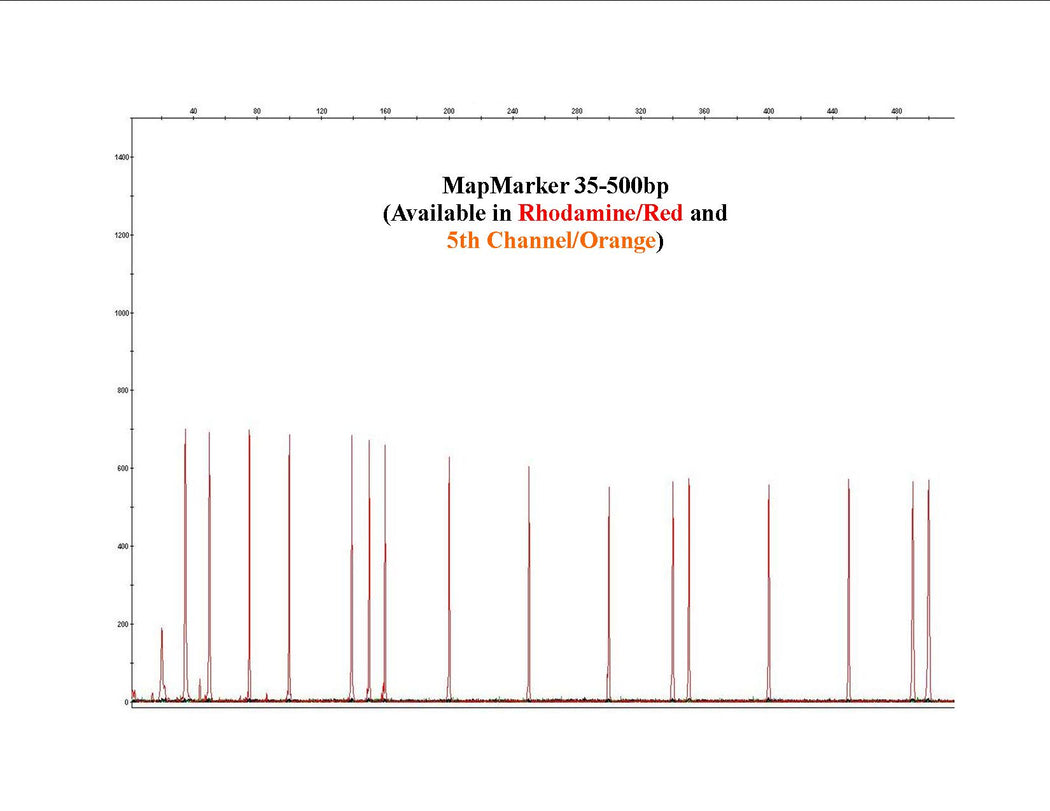Click the x-axis label 40
This screenshot has width=1050, height=811.
tap(193, 110)
